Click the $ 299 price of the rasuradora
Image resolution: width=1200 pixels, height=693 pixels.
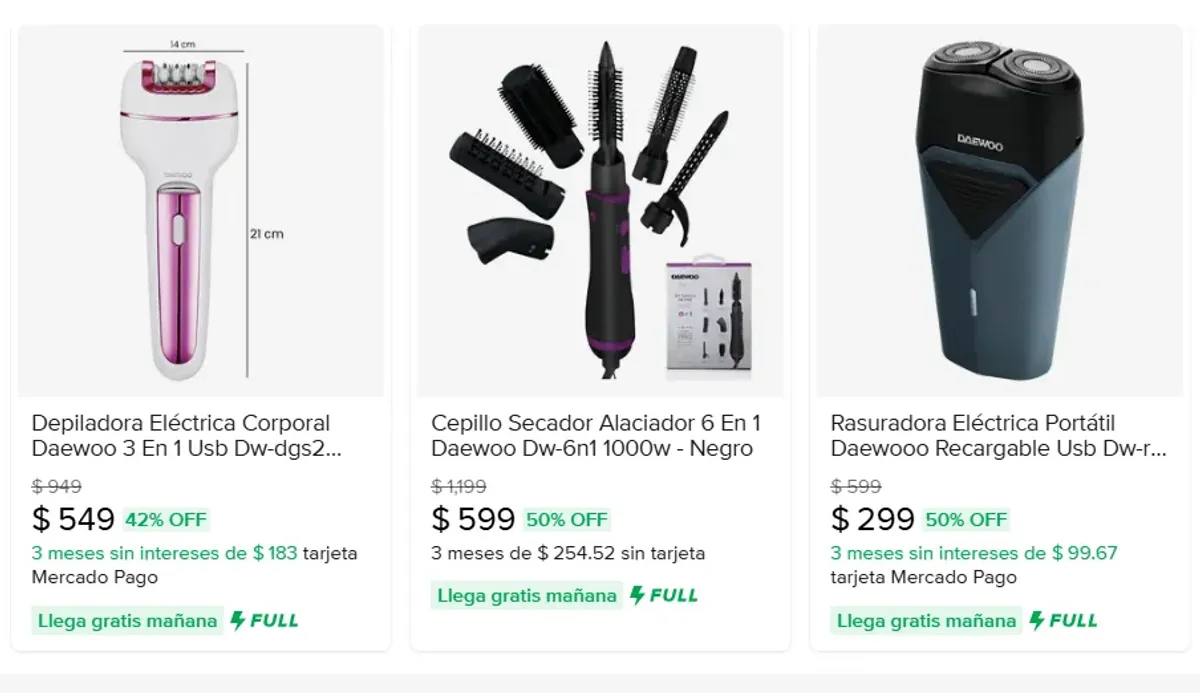click(873, 520)
